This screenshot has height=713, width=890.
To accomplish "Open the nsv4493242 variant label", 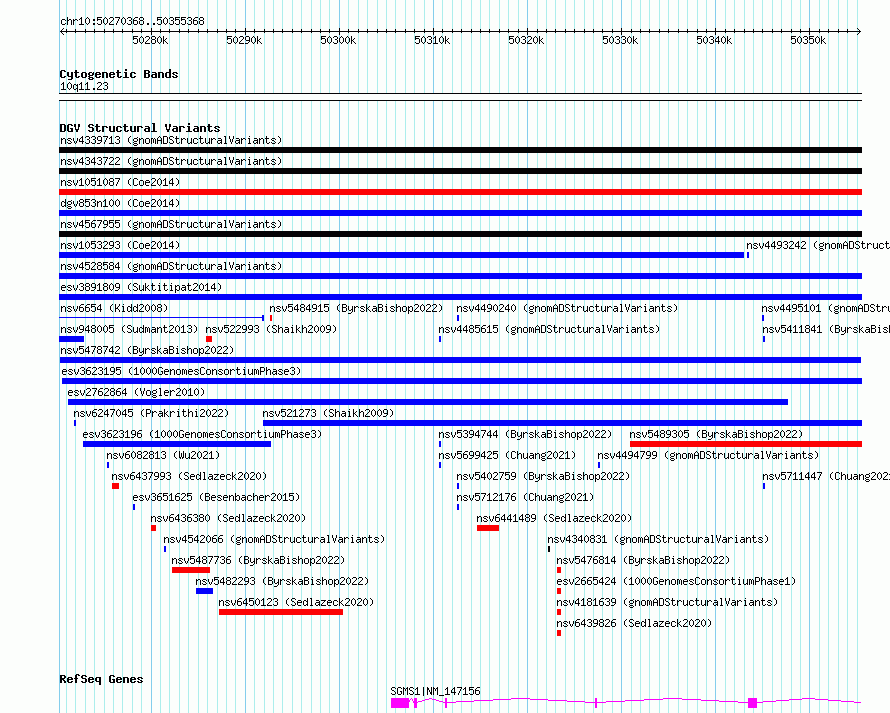I will 818,245.
